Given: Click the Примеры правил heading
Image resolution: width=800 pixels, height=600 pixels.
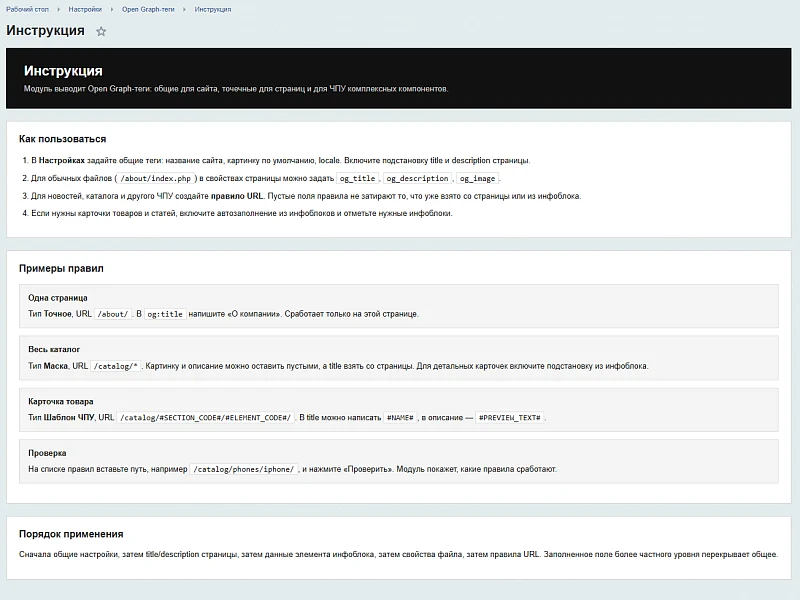Looking at the screenshot, I should (61, 268).
